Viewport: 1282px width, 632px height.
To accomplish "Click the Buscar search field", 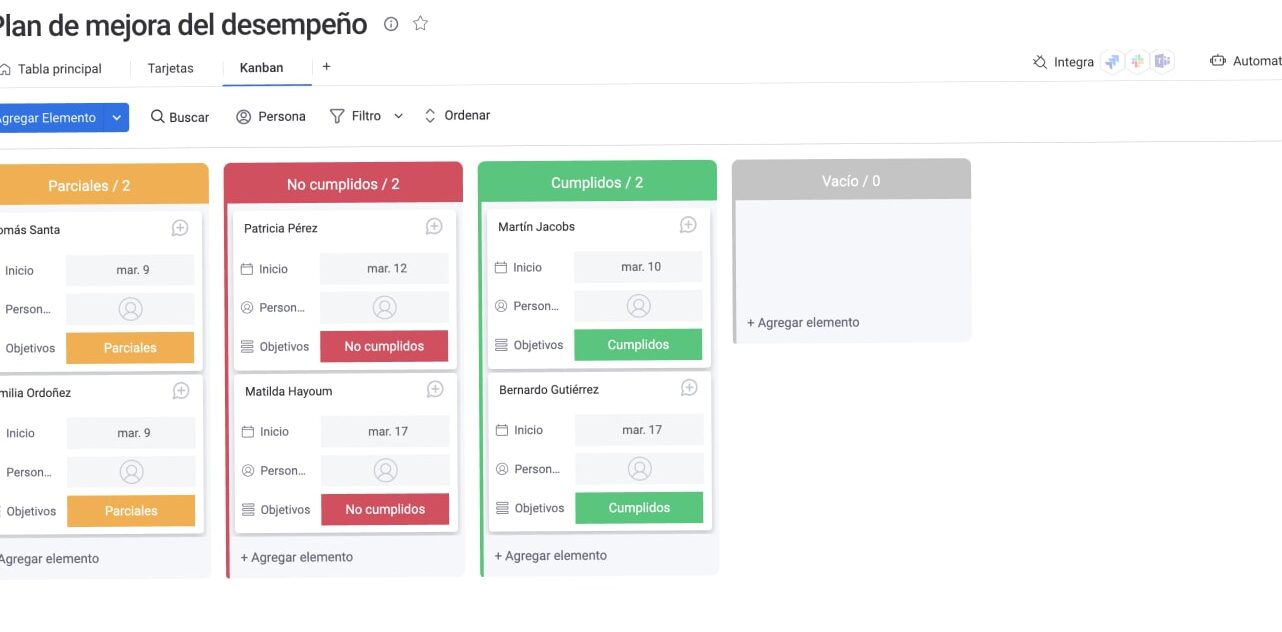I will click(180, 117).
